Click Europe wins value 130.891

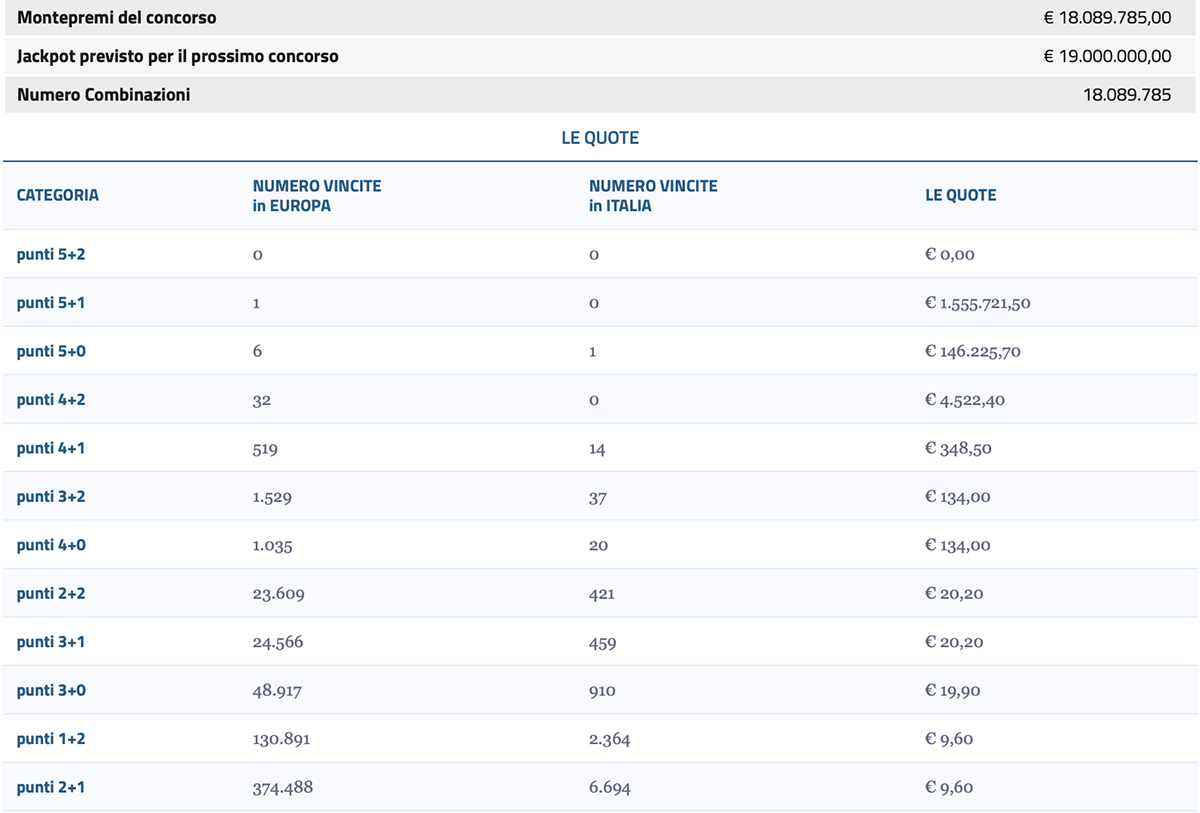click(x=282, y=740)
